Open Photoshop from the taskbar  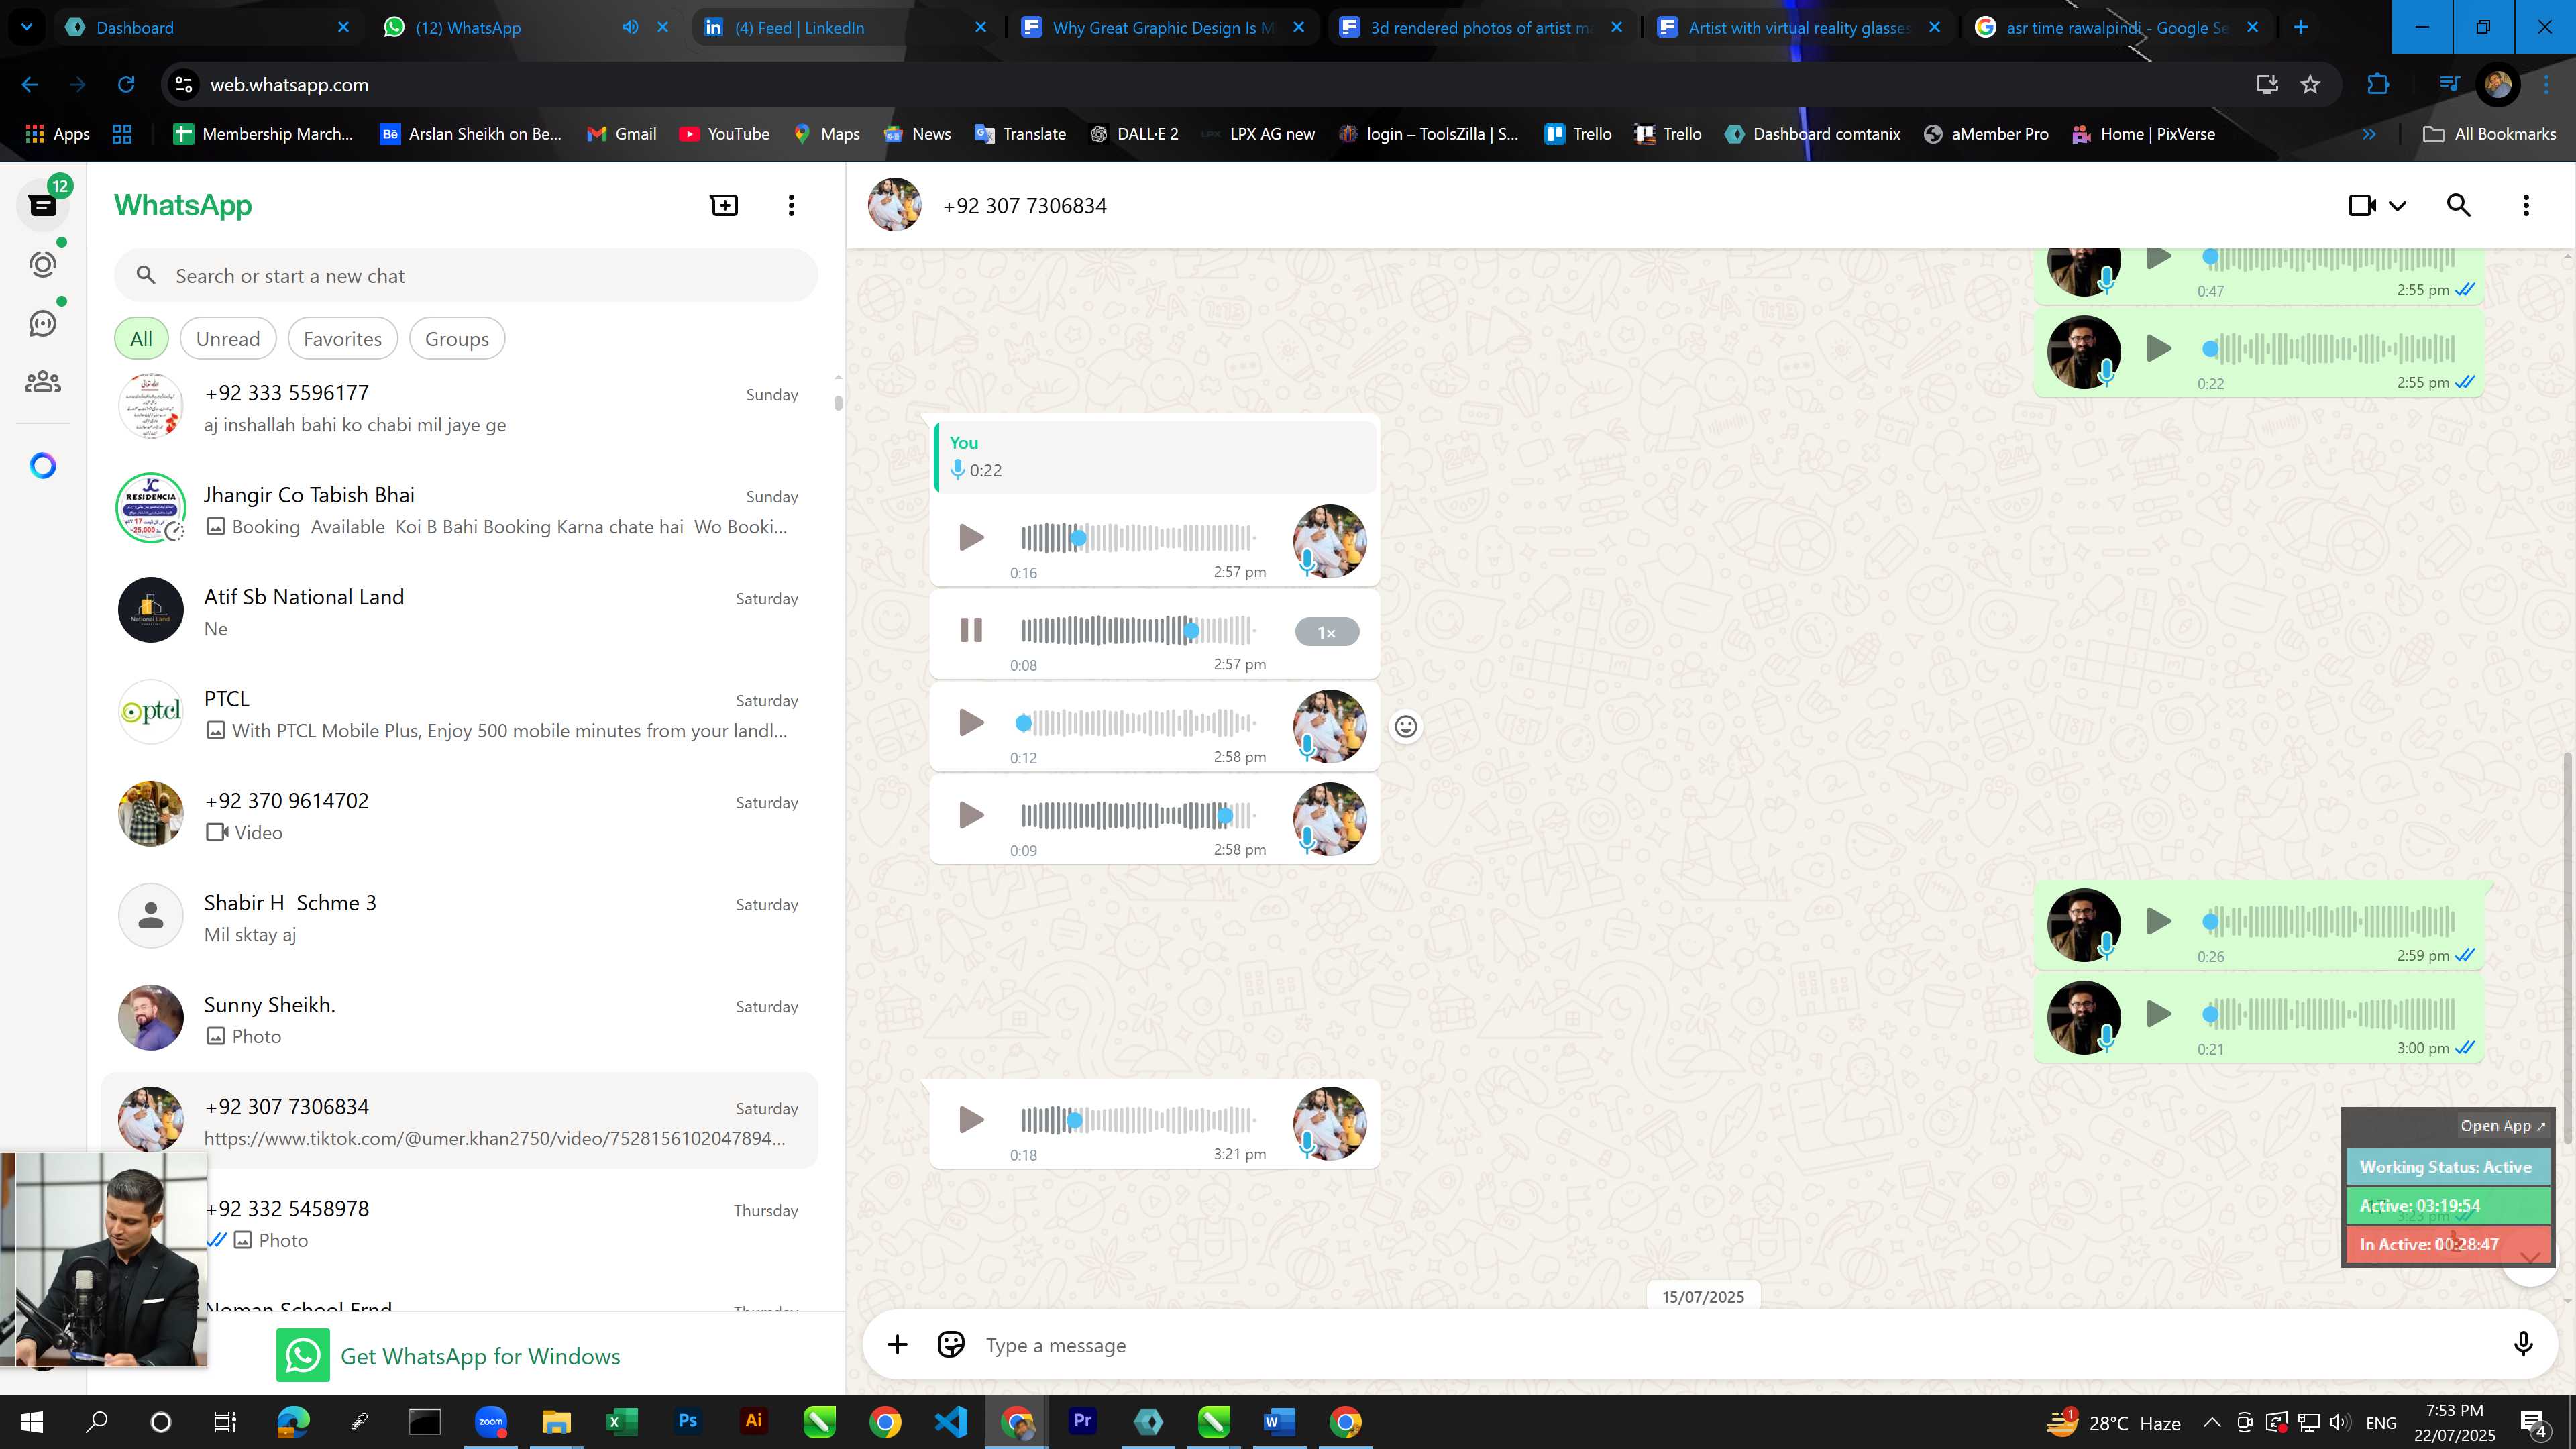click(x=687, y=1421)
